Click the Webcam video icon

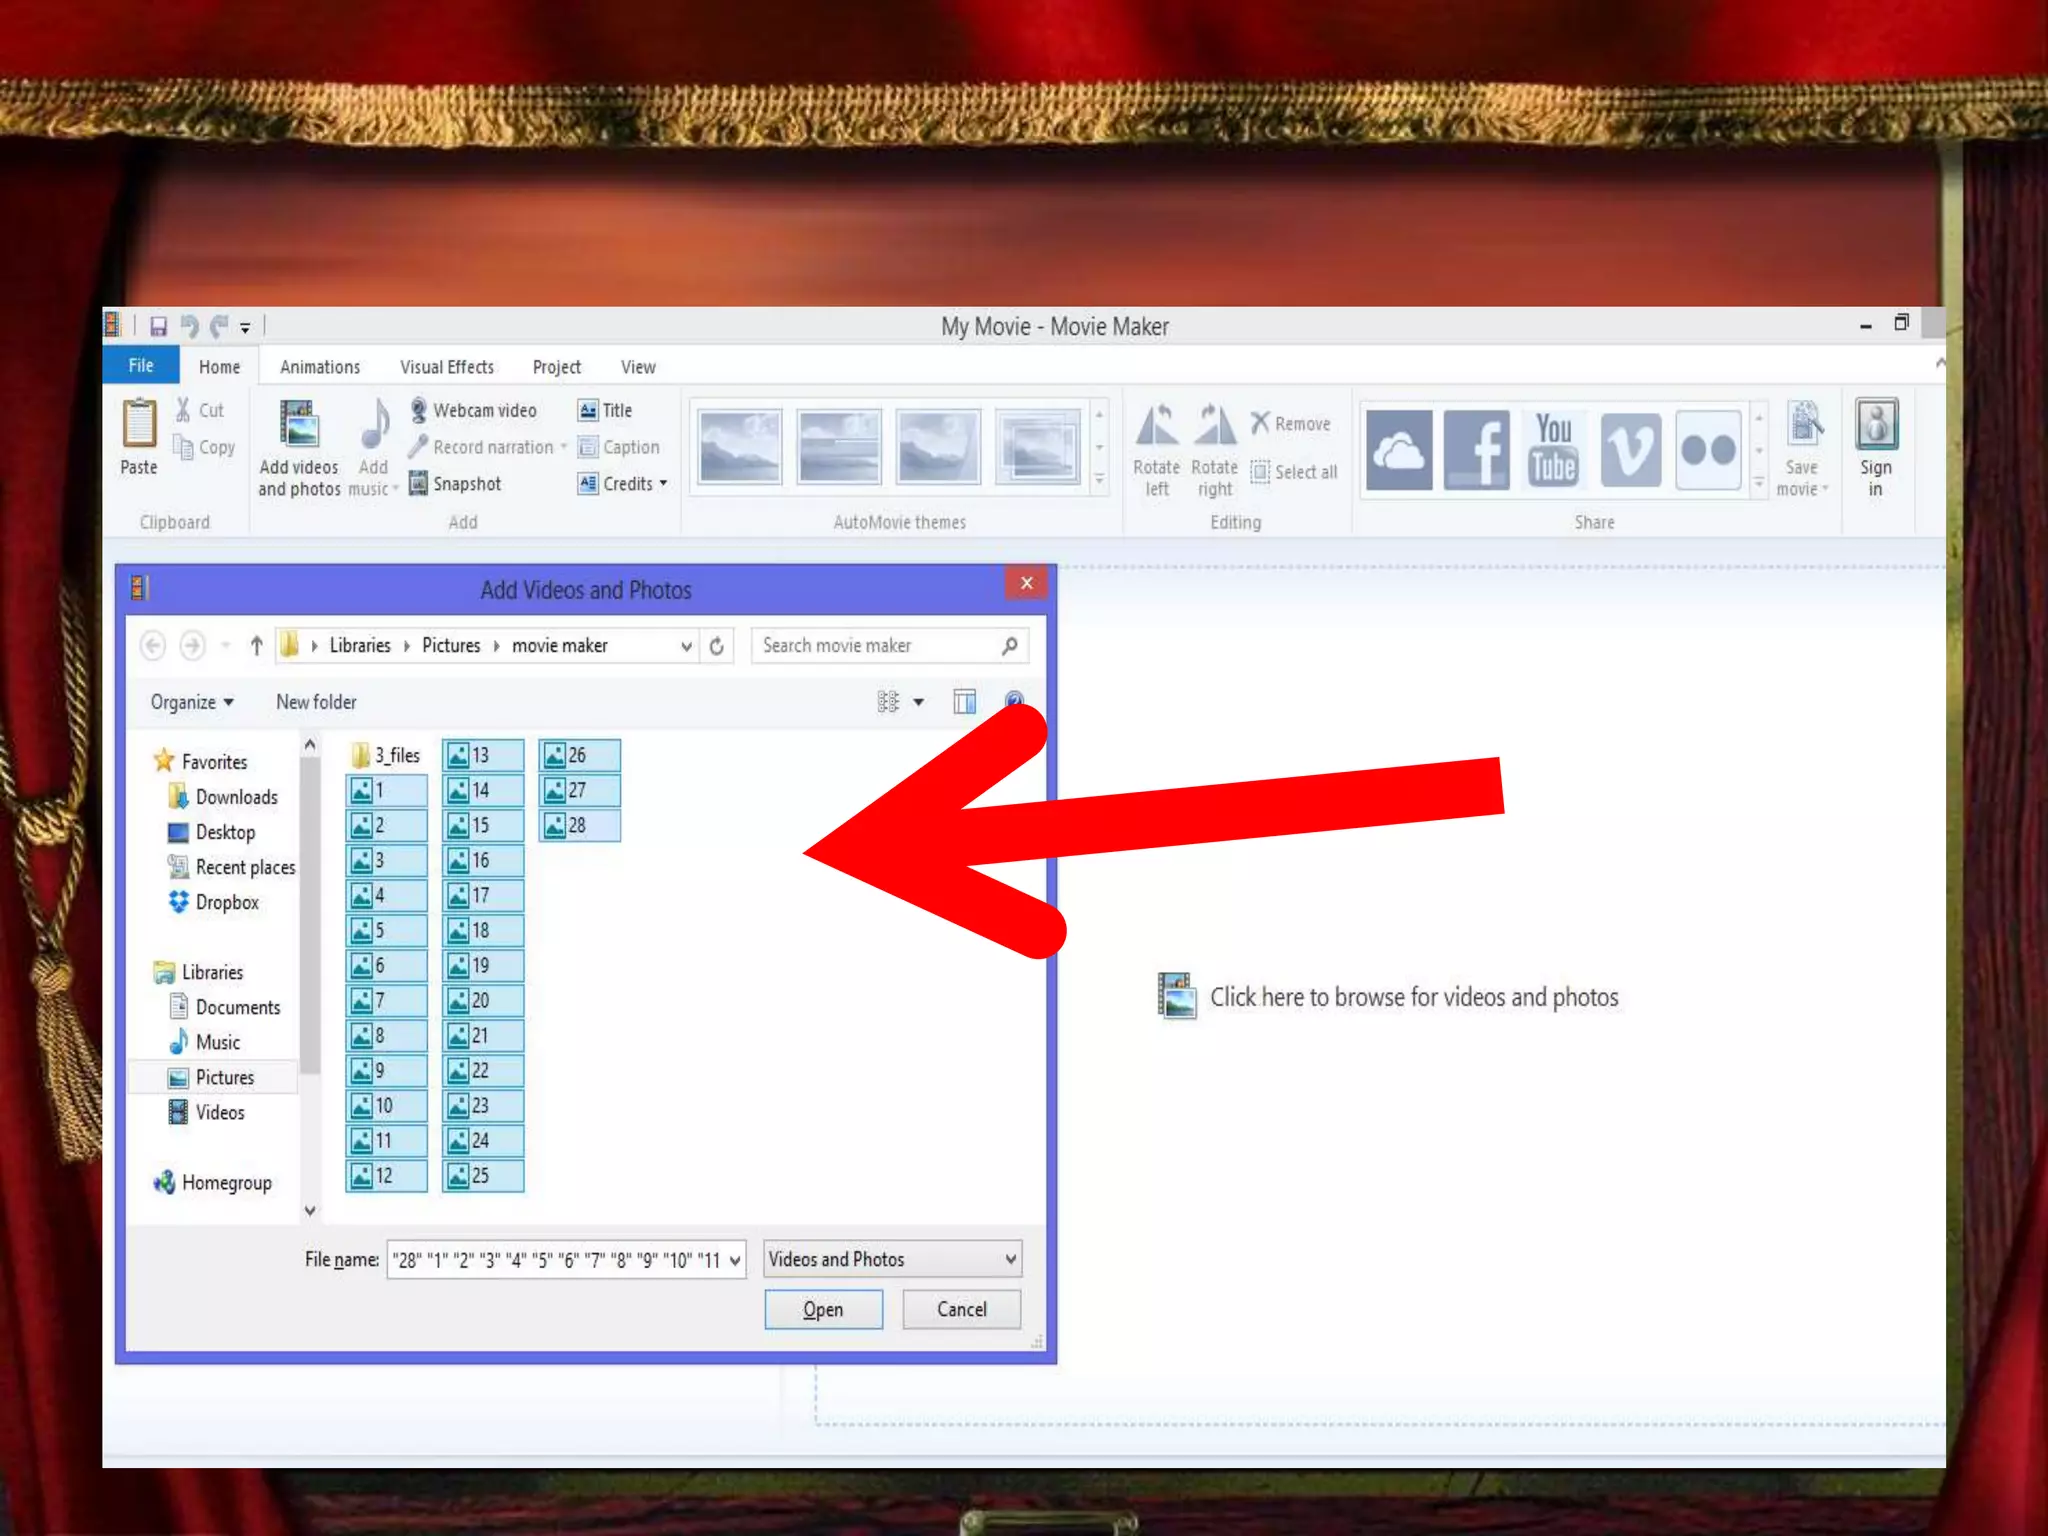pos(419,410)
